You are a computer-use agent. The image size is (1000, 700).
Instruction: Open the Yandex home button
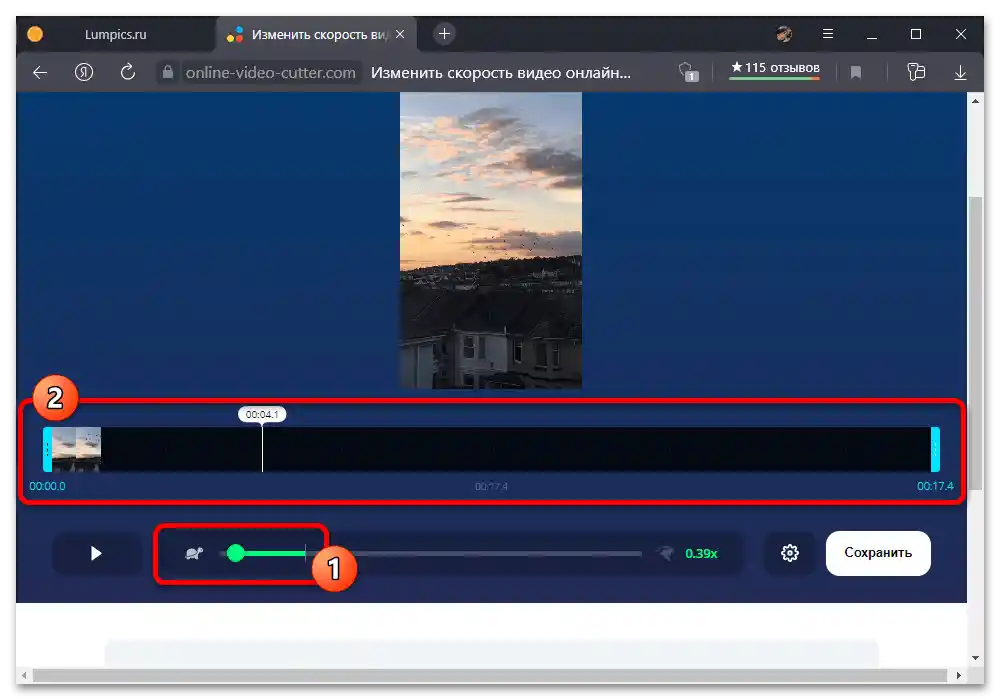click(x=84, y=73)
